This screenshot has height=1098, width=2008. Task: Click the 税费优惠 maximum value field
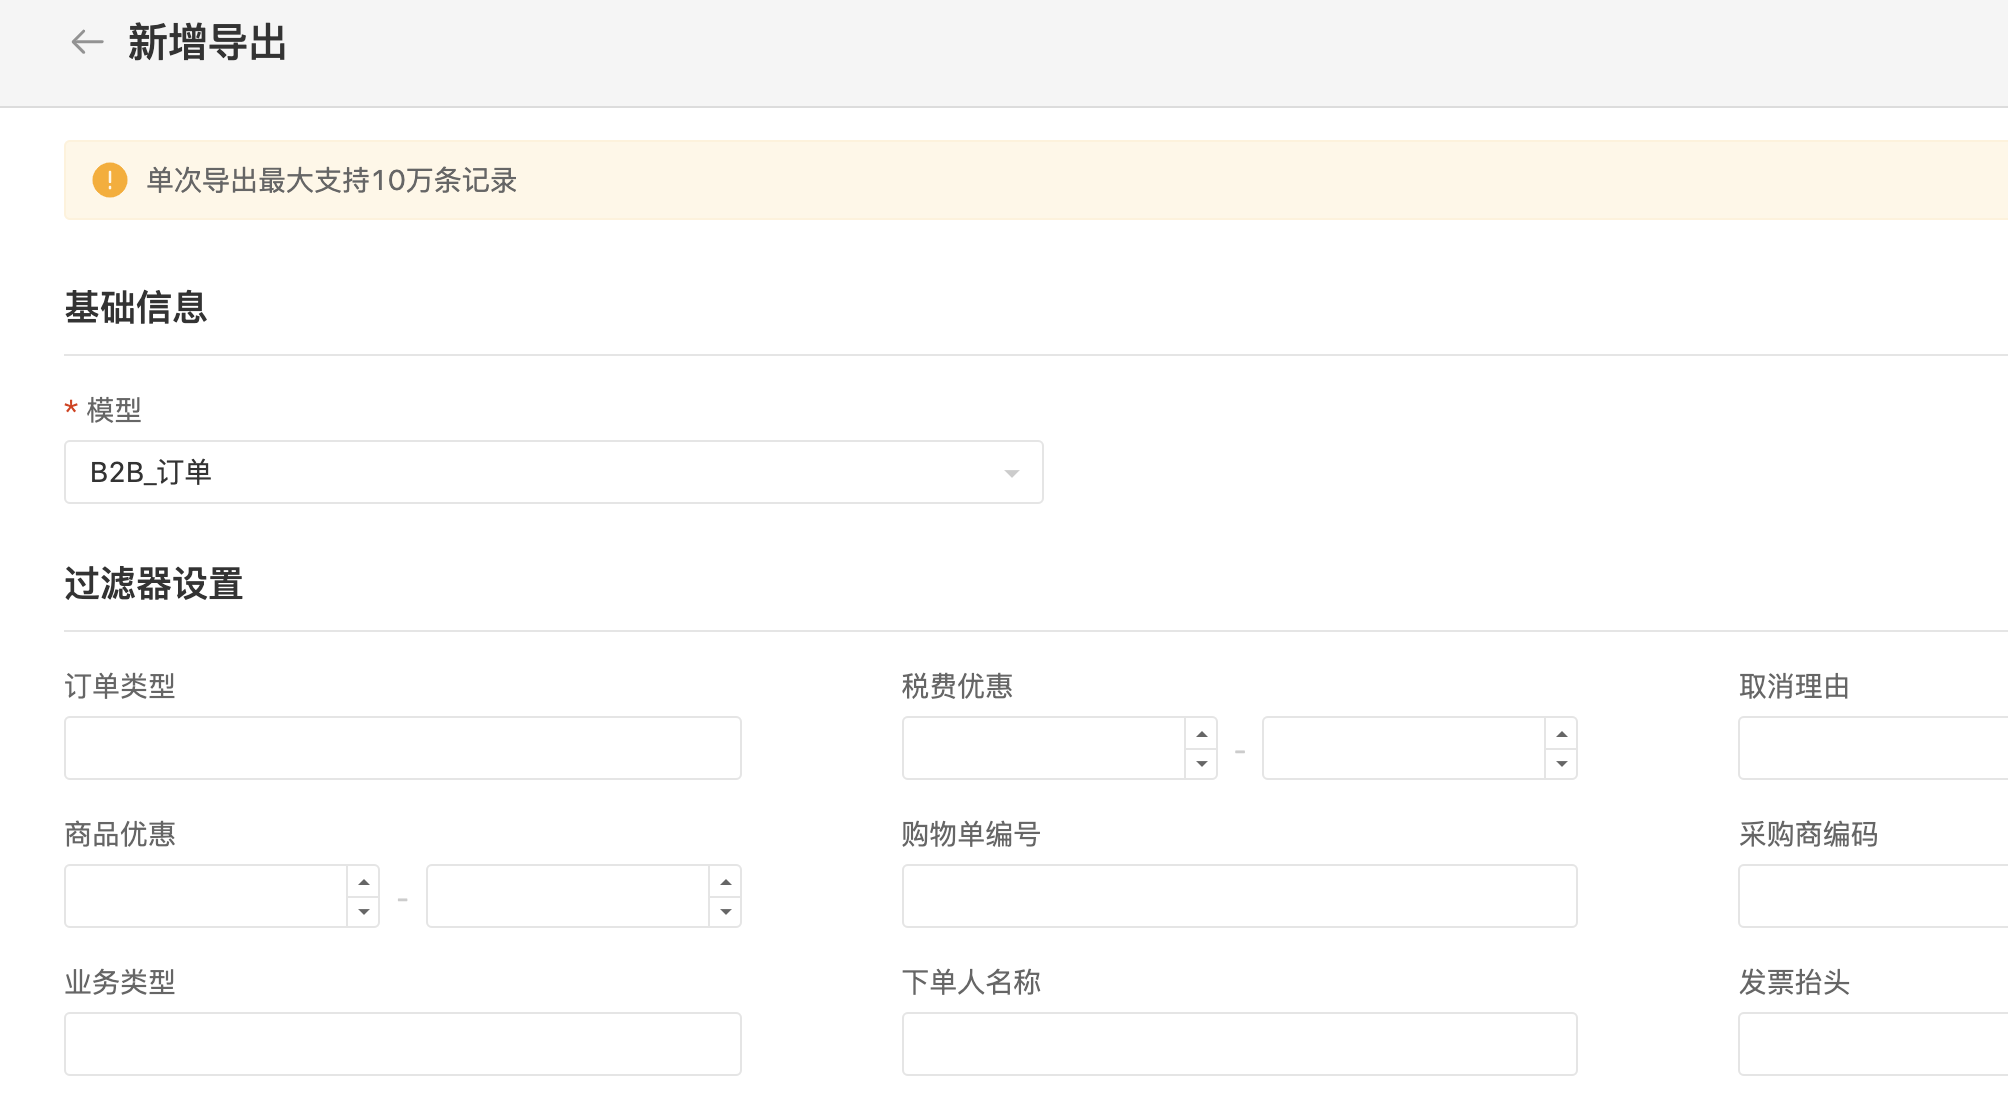(x=1404, y=748)
